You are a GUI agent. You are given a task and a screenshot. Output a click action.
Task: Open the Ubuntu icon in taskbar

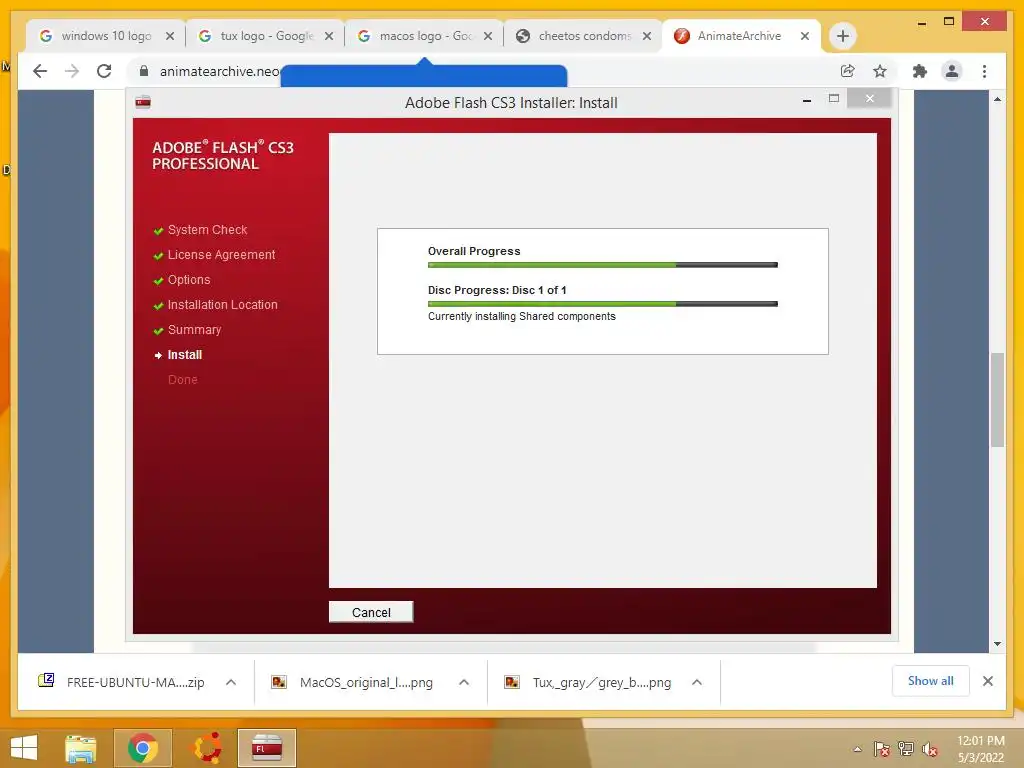[x=206, y=748]
